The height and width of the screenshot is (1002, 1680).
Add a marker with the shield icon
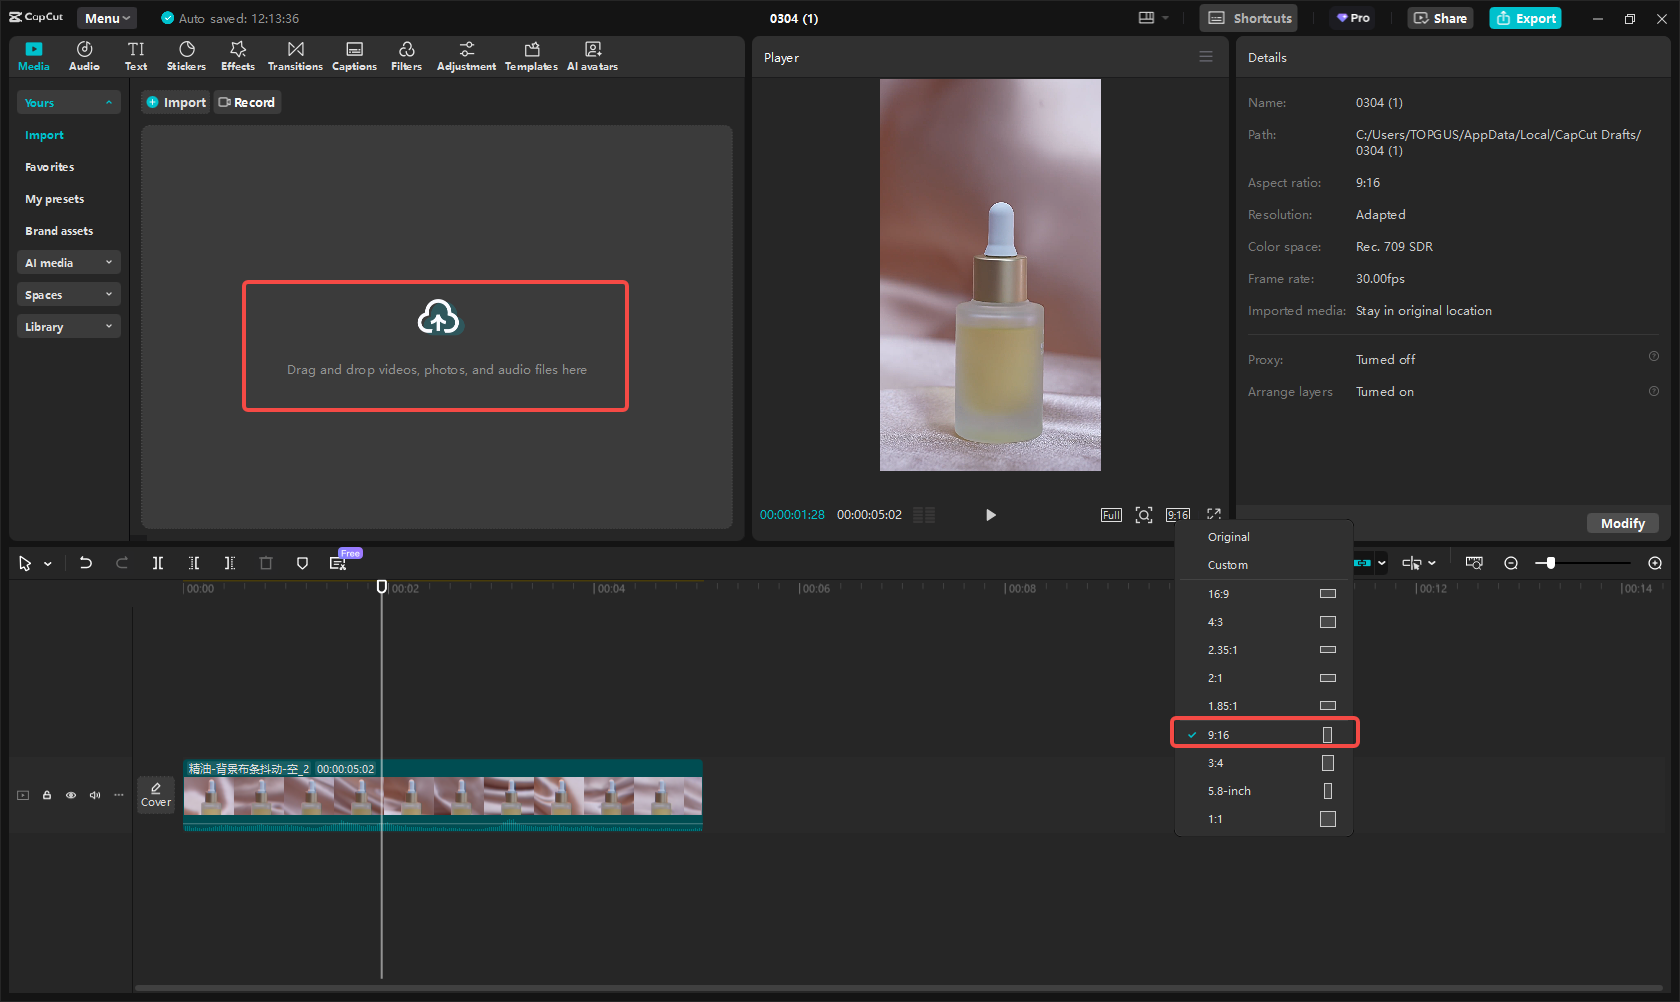(302, 563)
